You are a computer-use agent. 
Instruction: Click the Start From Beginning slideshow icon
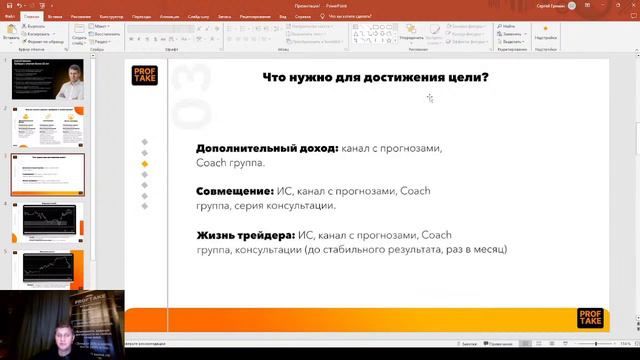[42, 6]
